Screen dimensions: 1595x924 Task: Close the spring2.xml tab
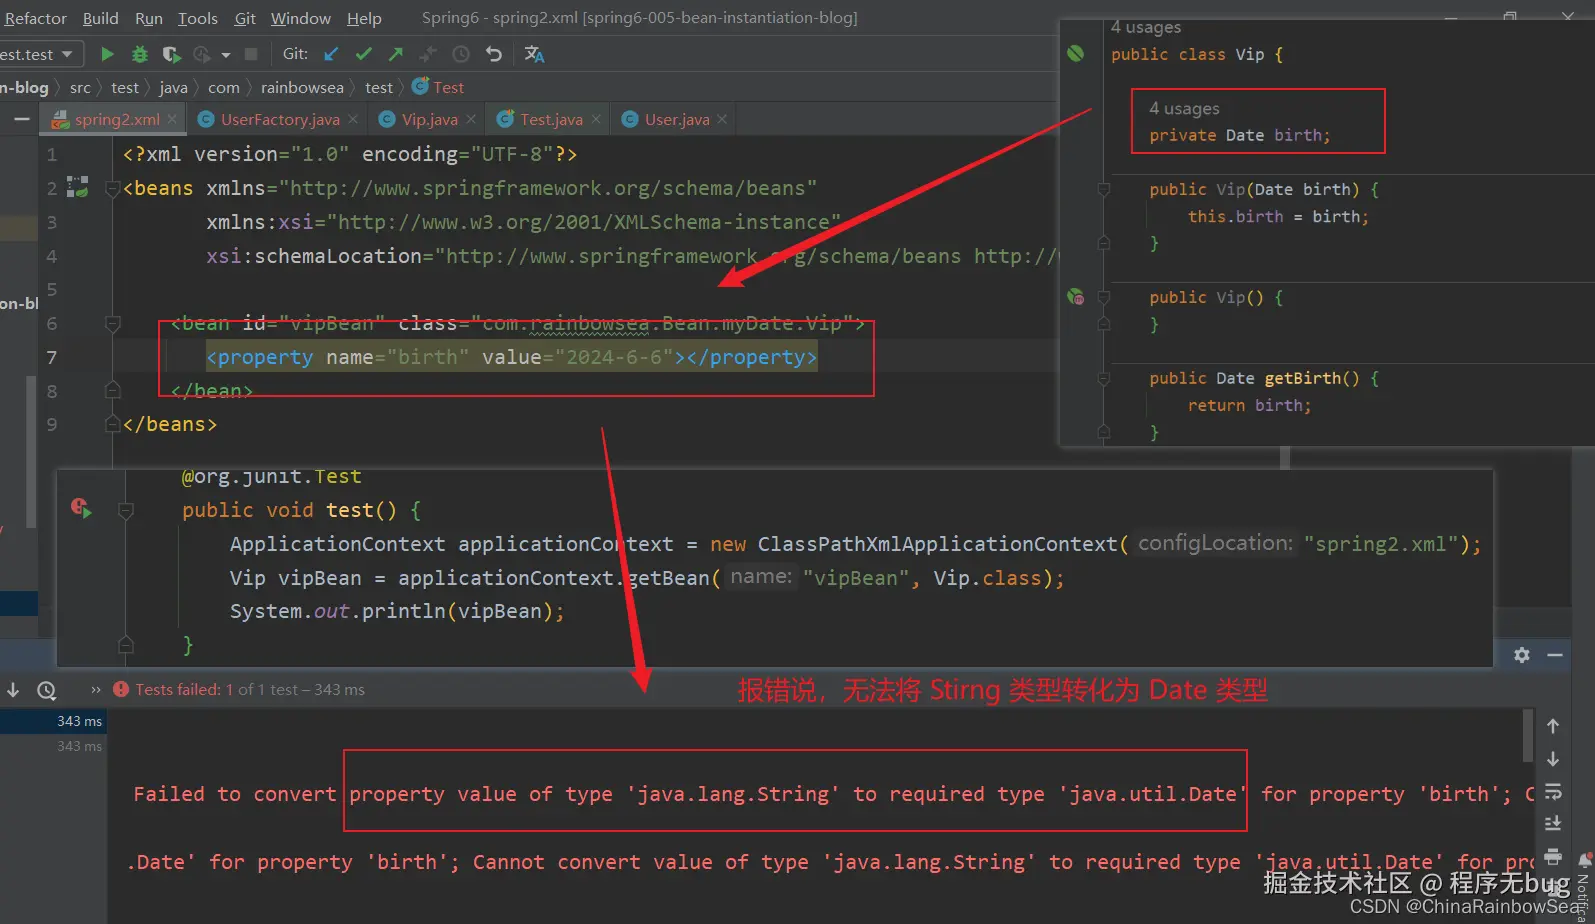(172, 119)
